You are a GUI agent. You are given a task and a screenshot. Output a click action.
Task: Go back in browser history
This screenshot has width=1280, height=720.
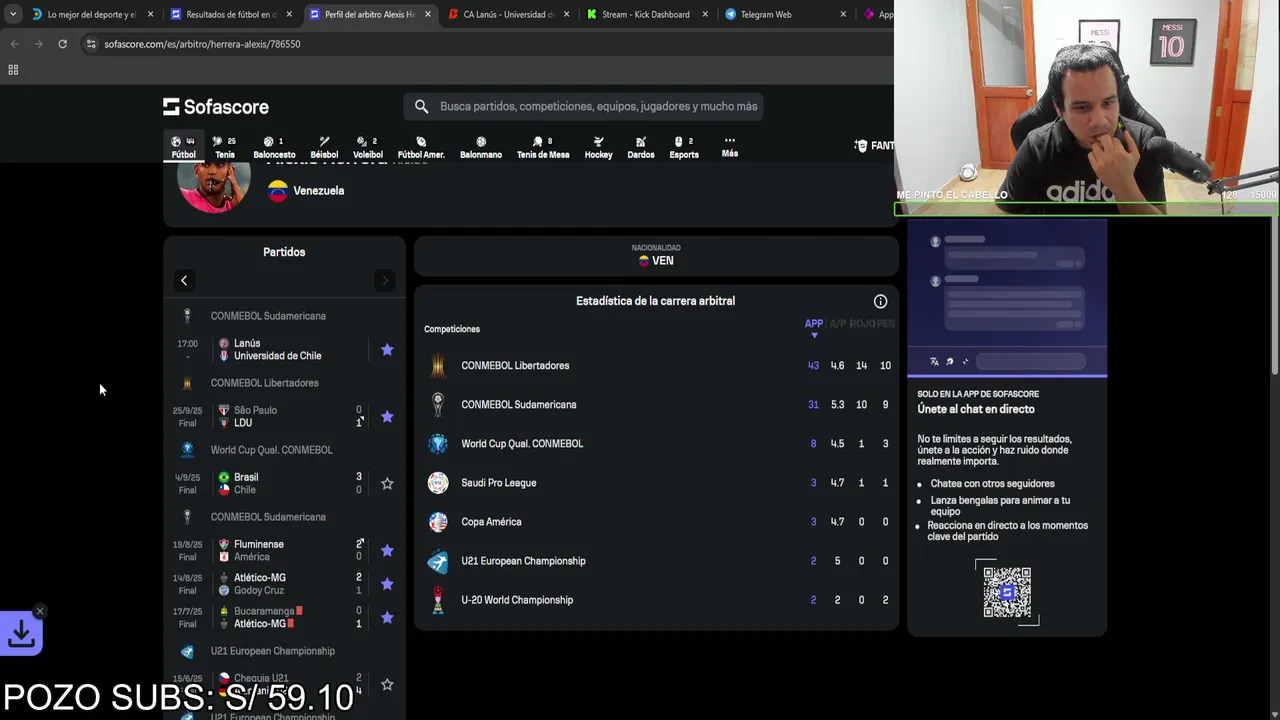(14, 44)
